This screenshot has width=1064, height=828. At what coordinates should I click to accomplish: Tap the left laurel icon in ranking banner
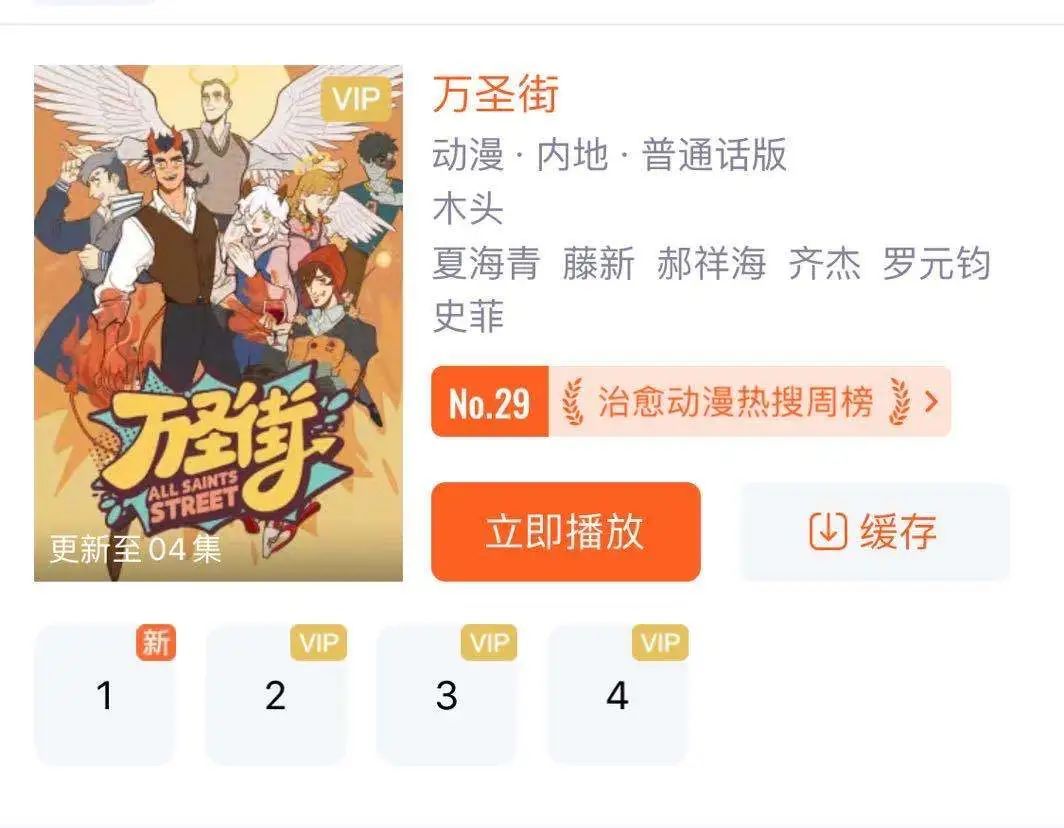point(573,402)
